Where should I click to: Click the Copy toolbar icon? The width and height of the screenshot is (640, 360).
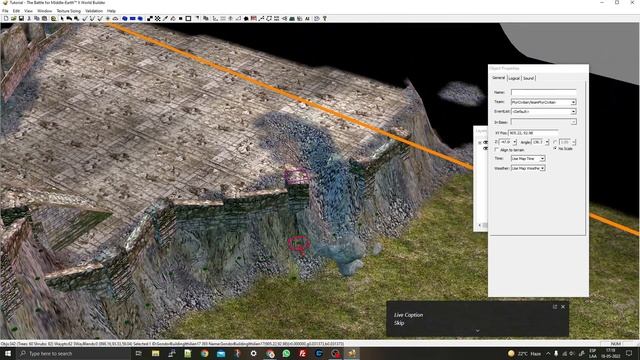(36, 18)
